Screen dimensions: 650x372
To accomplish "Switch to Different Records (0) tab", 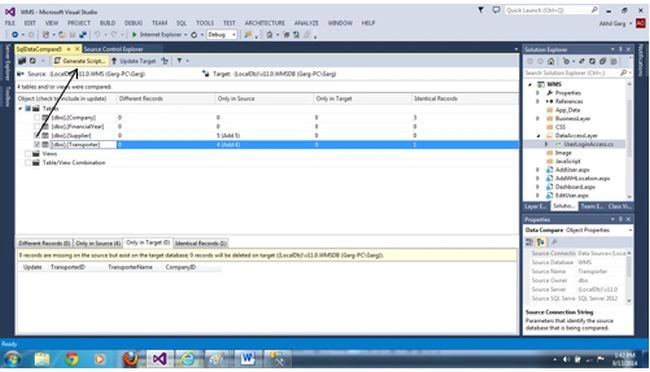I will tap(44, 243).
